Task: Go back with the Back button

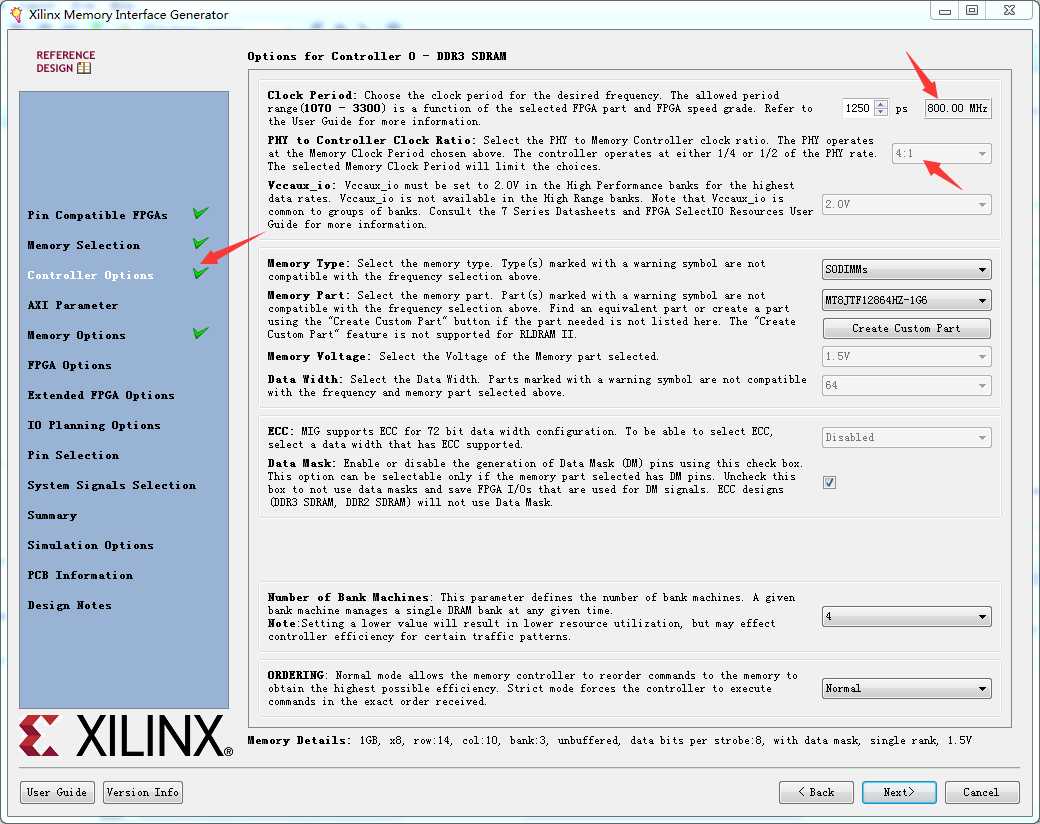Action: pos(816,792)
